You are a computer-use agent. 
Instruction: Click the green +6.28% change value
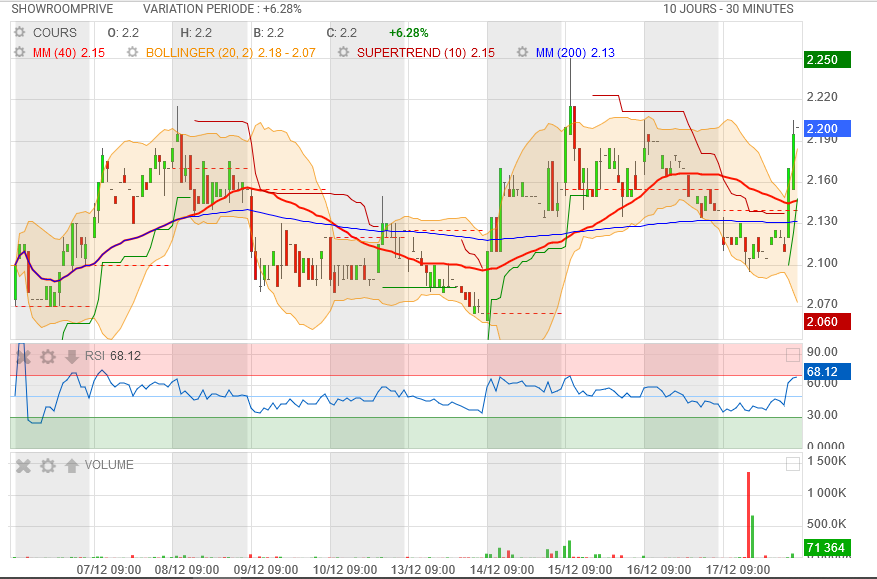point(408,32)
